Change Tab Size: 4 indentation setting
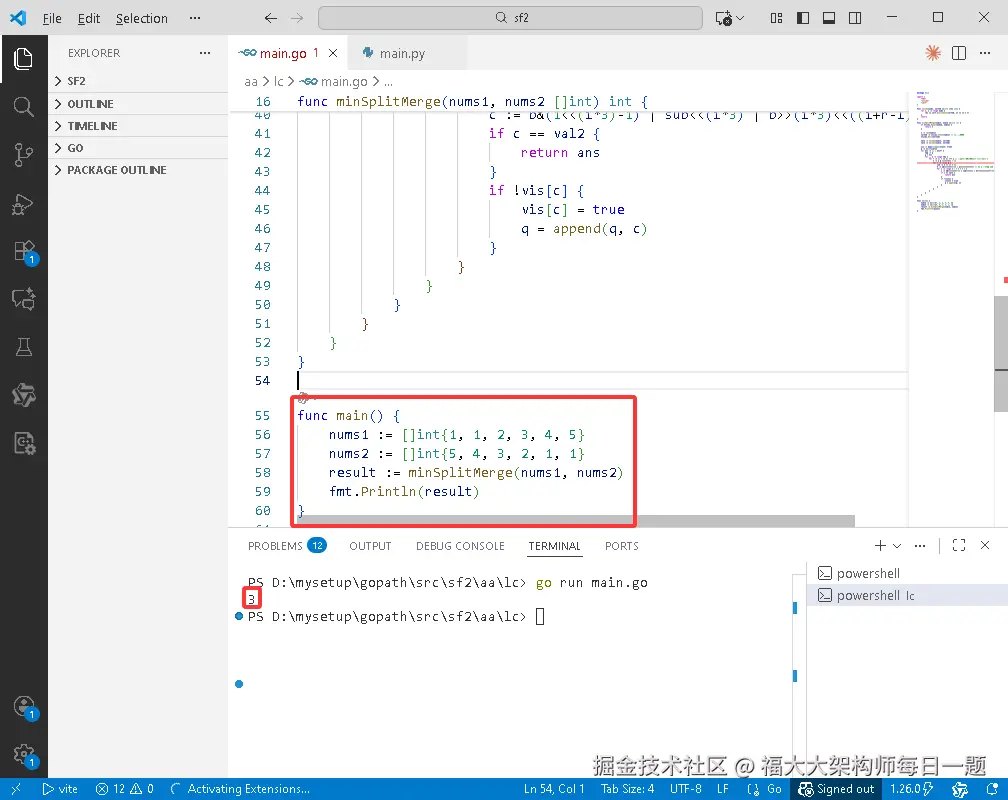The image size is (1008, 800). tap(627, 789)
